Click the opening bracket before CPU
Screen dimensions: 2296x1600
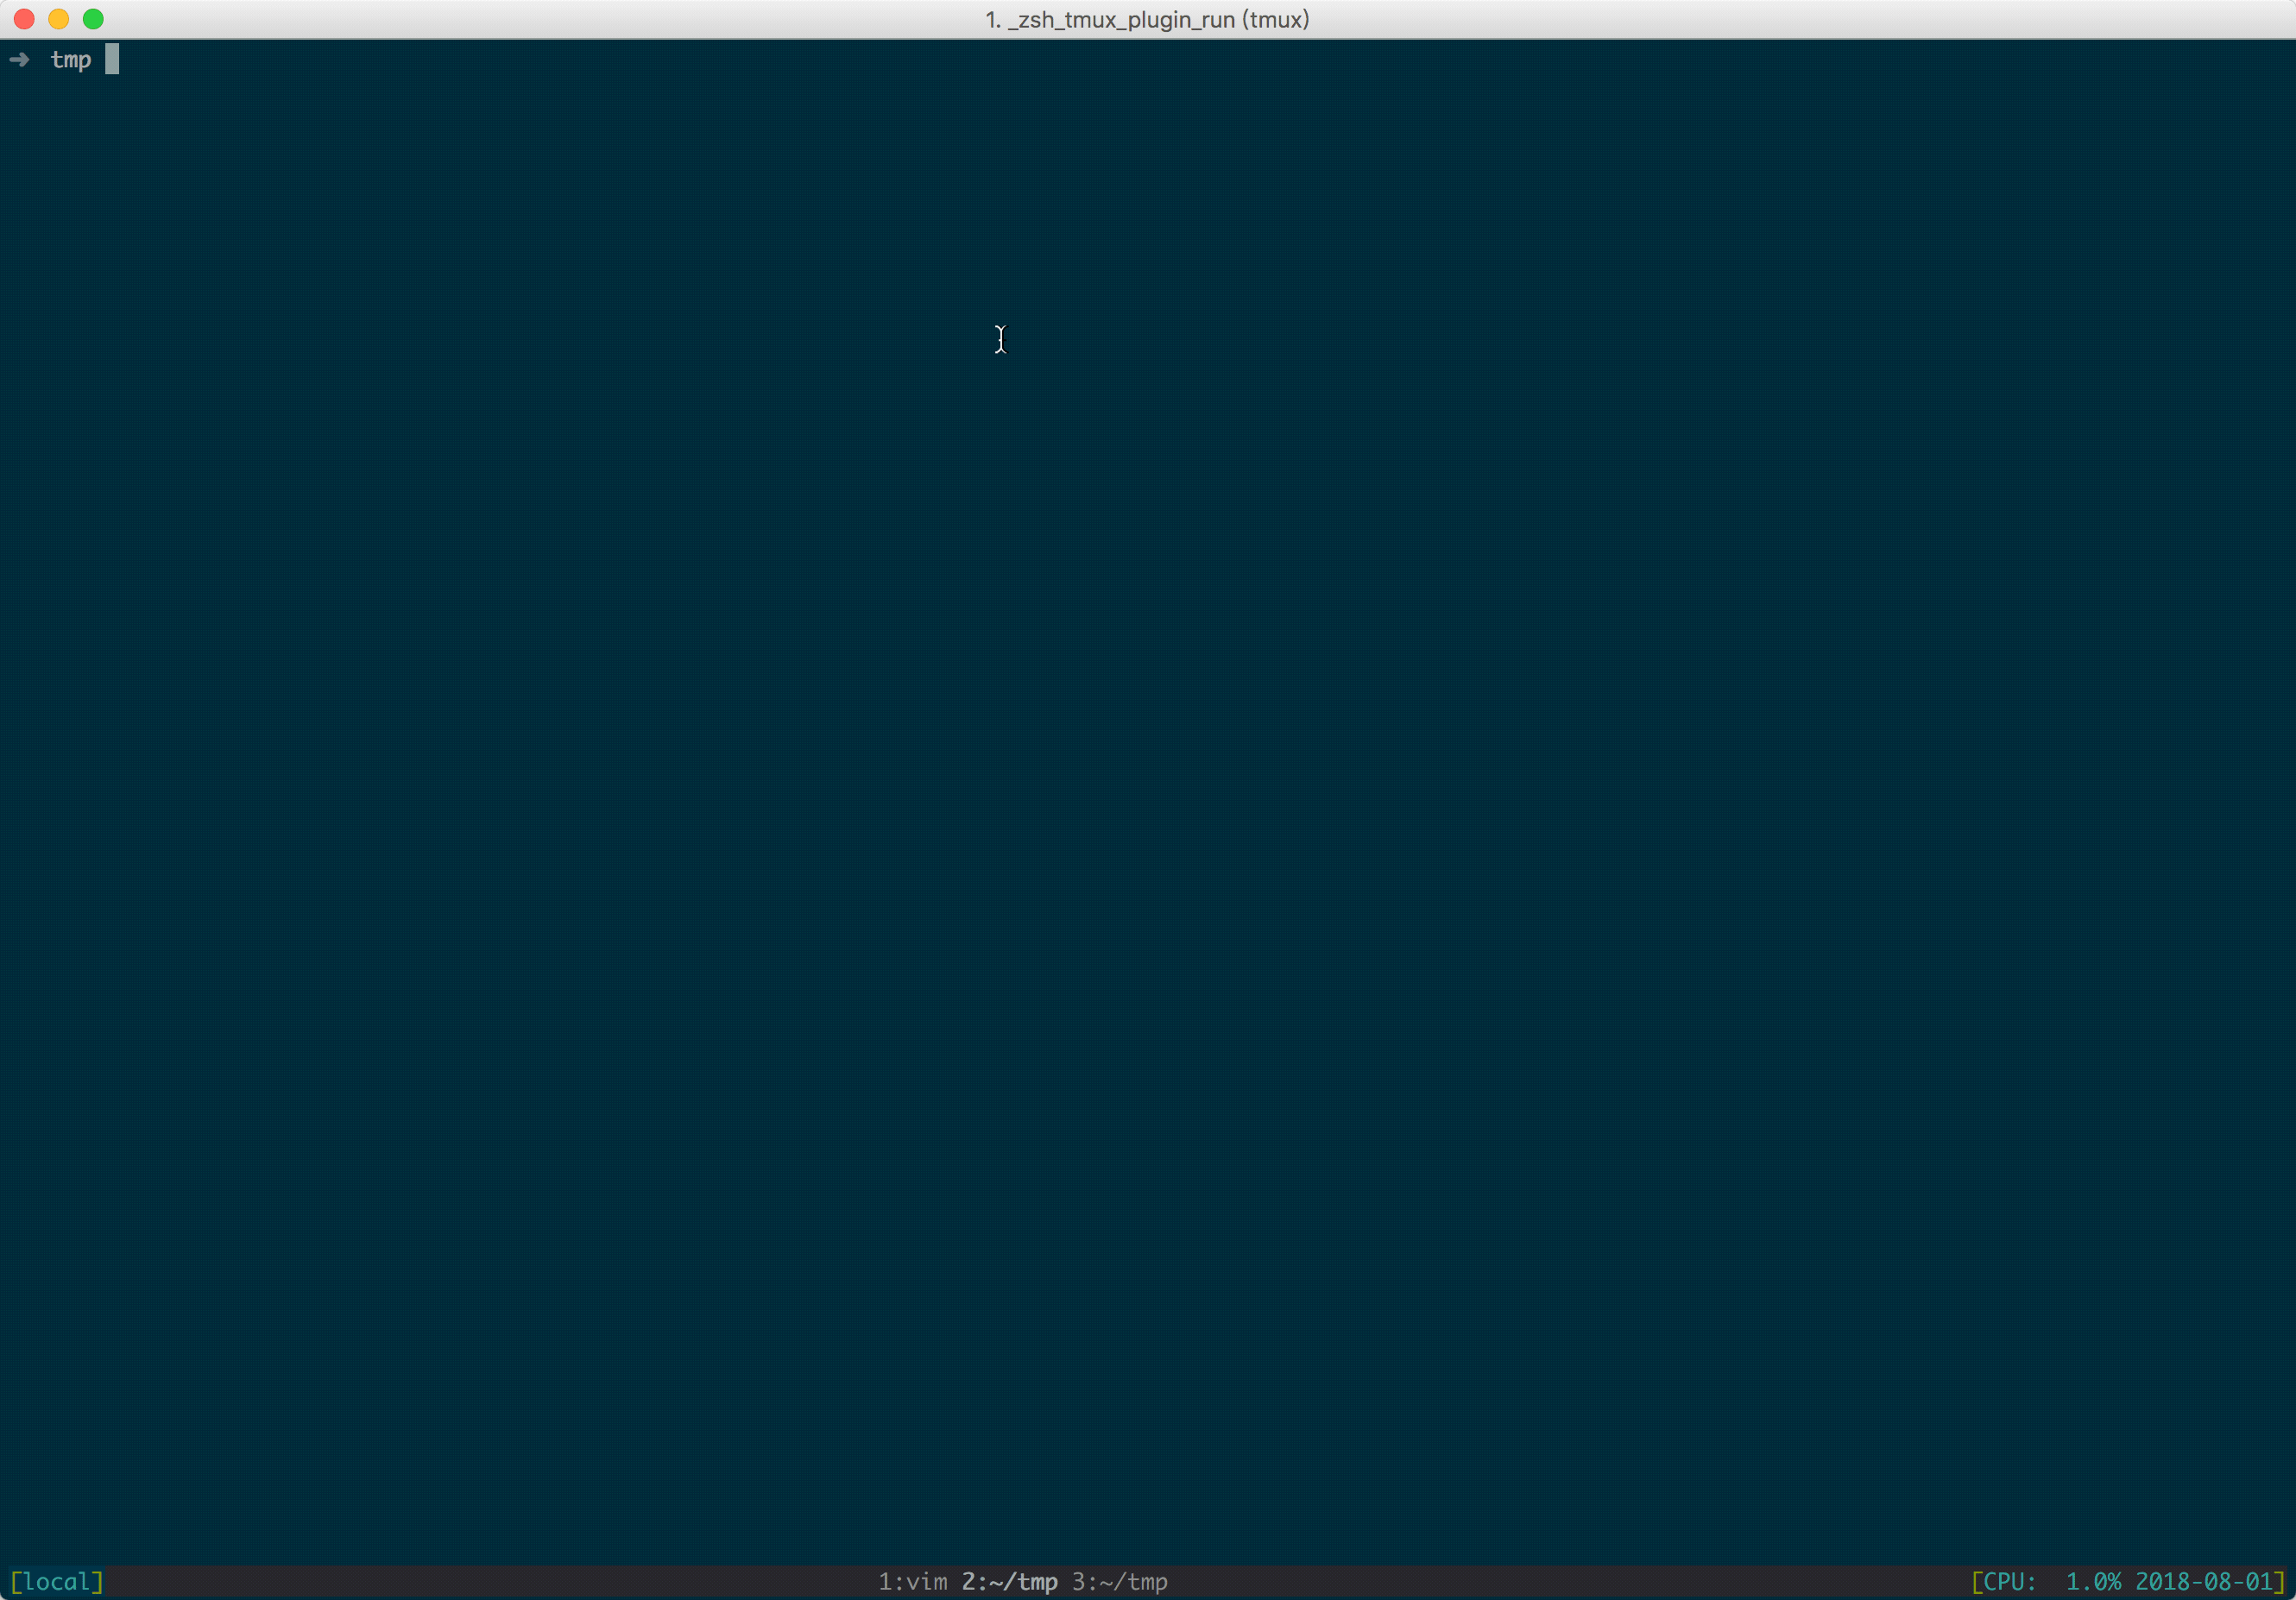[1977, 1582]
